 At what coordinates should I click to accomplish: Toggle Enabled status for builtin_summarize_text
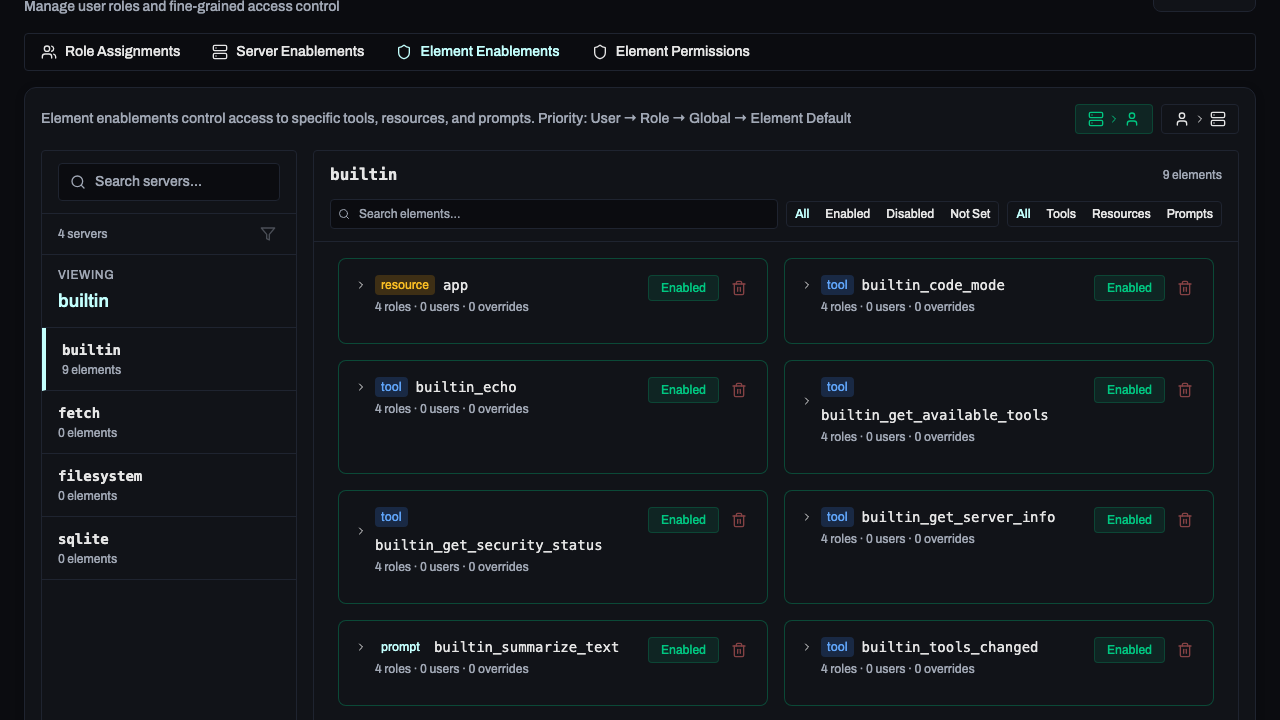pyautogui.click(x=683, y=650)
